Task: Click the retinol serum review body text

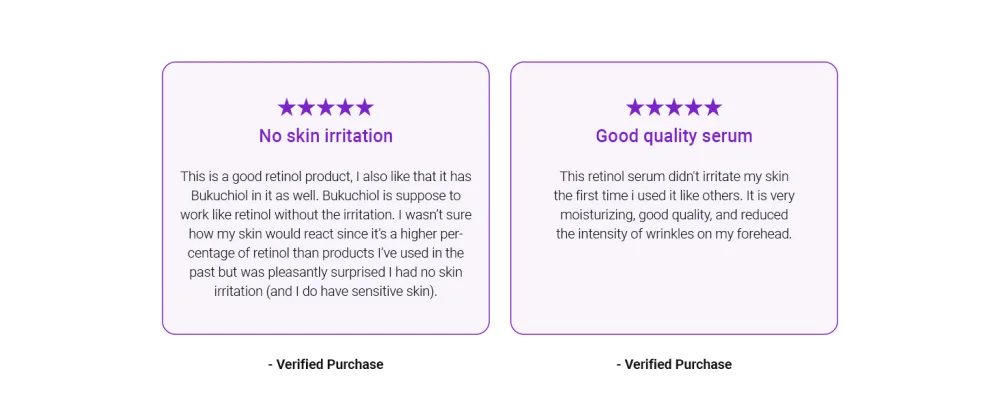Action: [674, 205]
